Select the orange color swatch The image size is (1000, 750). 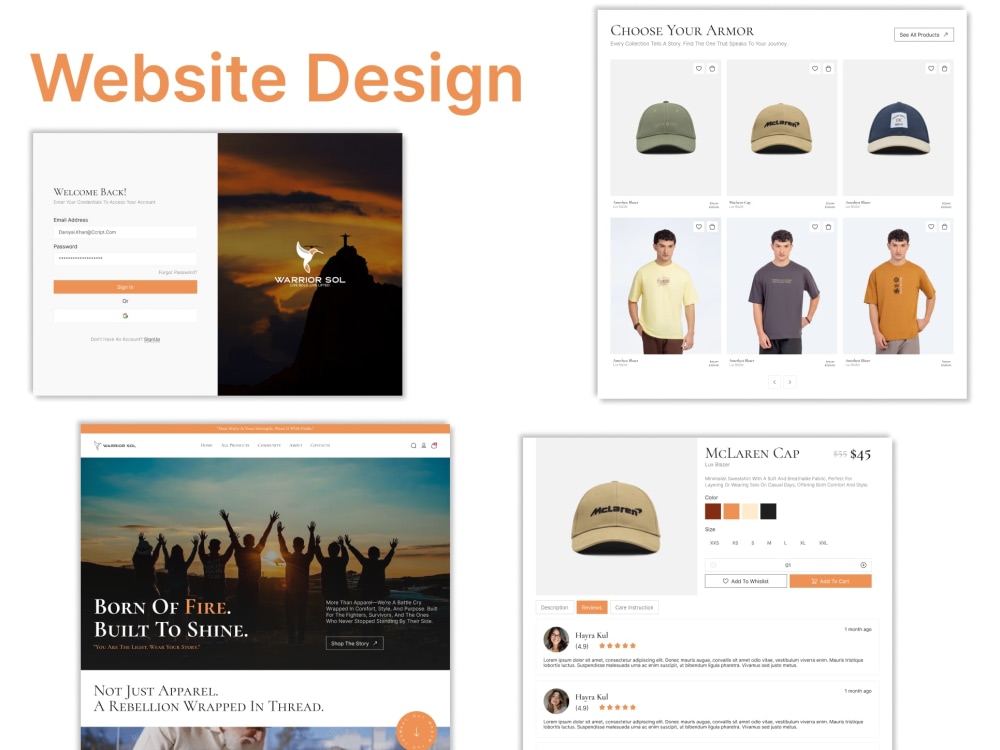coord(732,511)
